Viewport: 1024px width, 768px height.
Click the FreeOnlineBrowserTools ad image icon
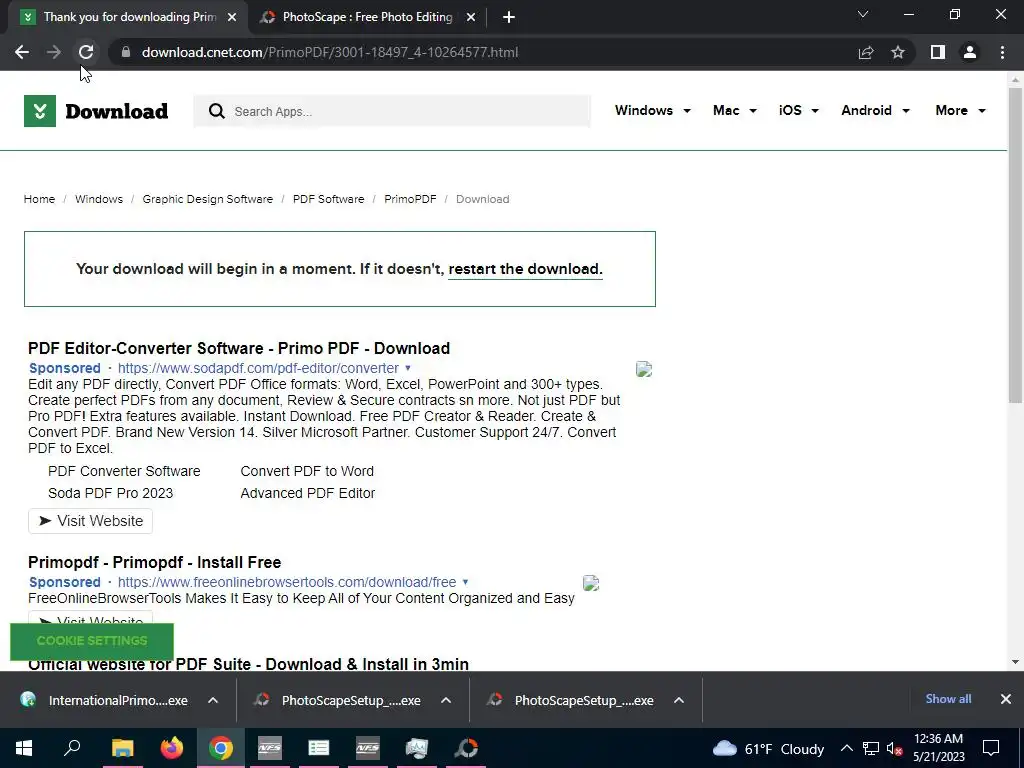[x=591, y=583]
